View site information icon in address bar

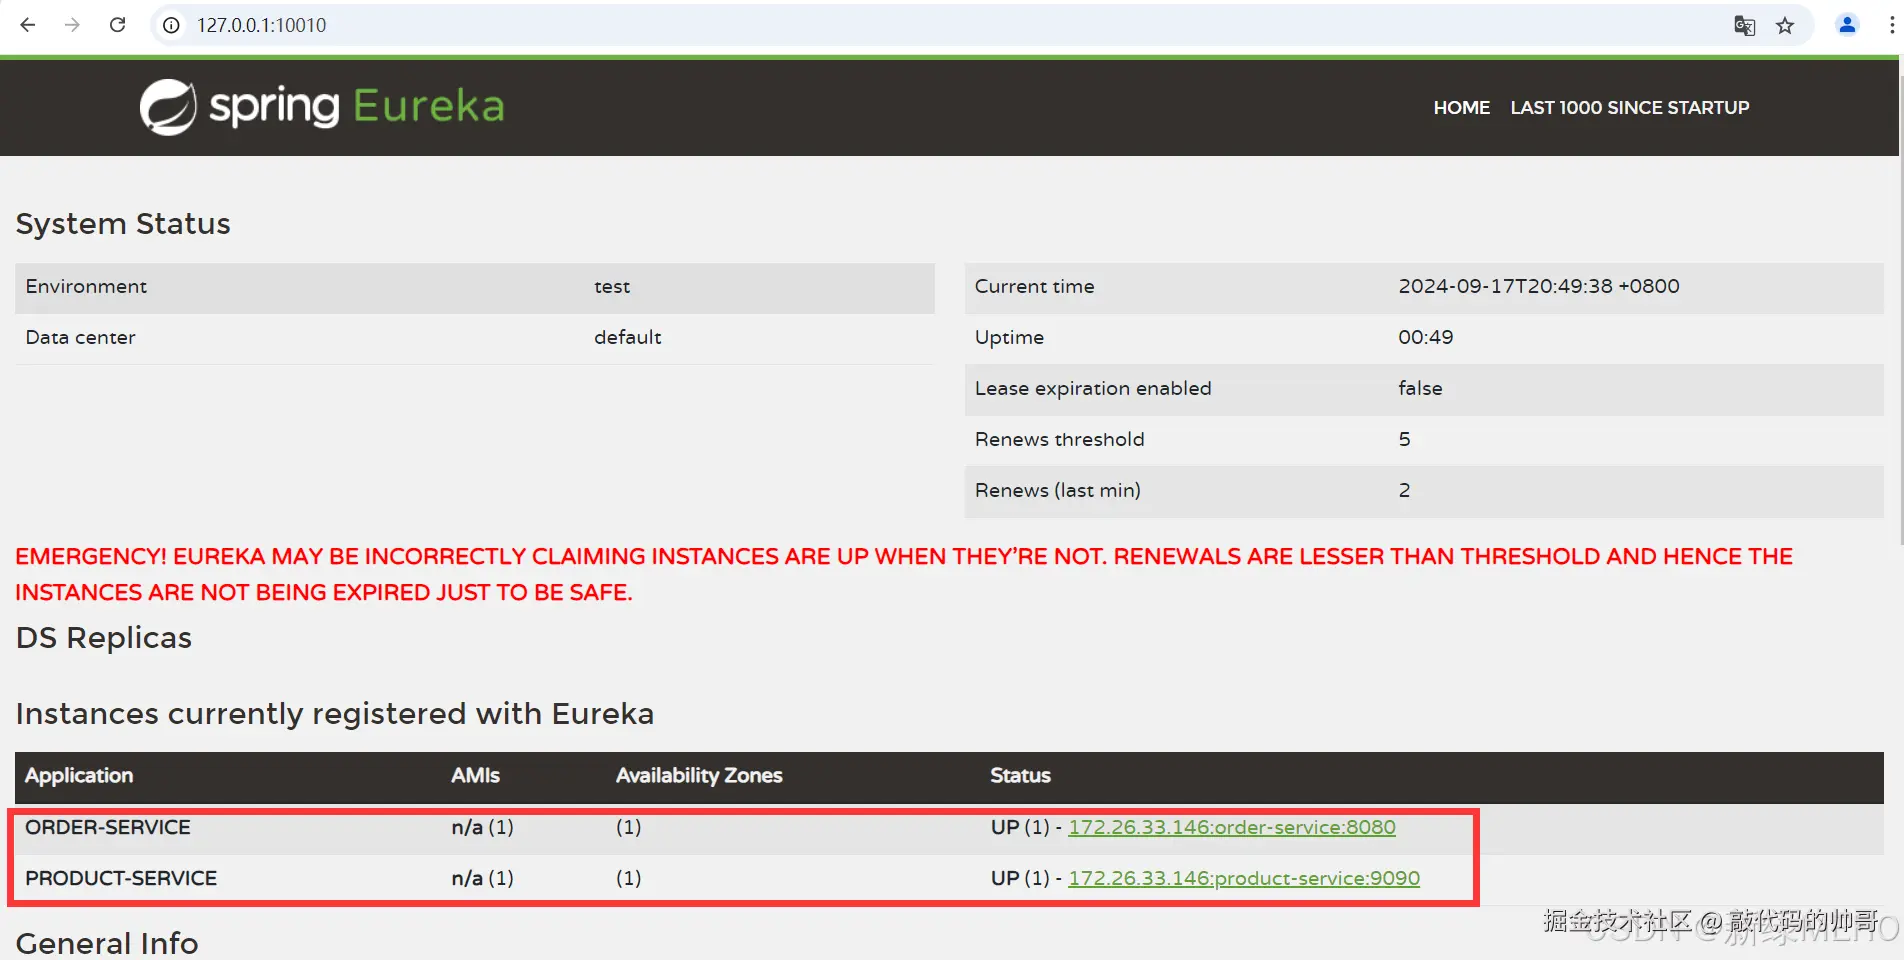172,25
